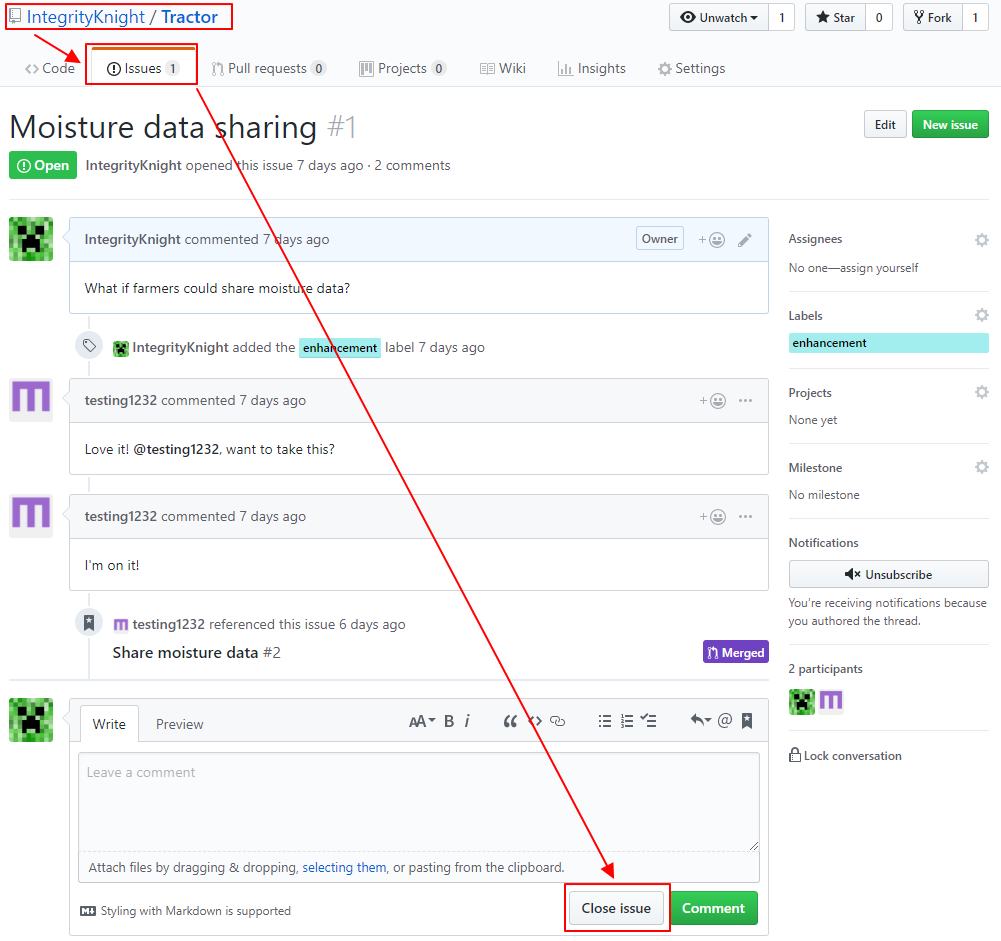Image resolution: width=1001 pixels, height=941 pixels.
Task: Open the AA text size dropdown
Action: [x=421, y=720]
